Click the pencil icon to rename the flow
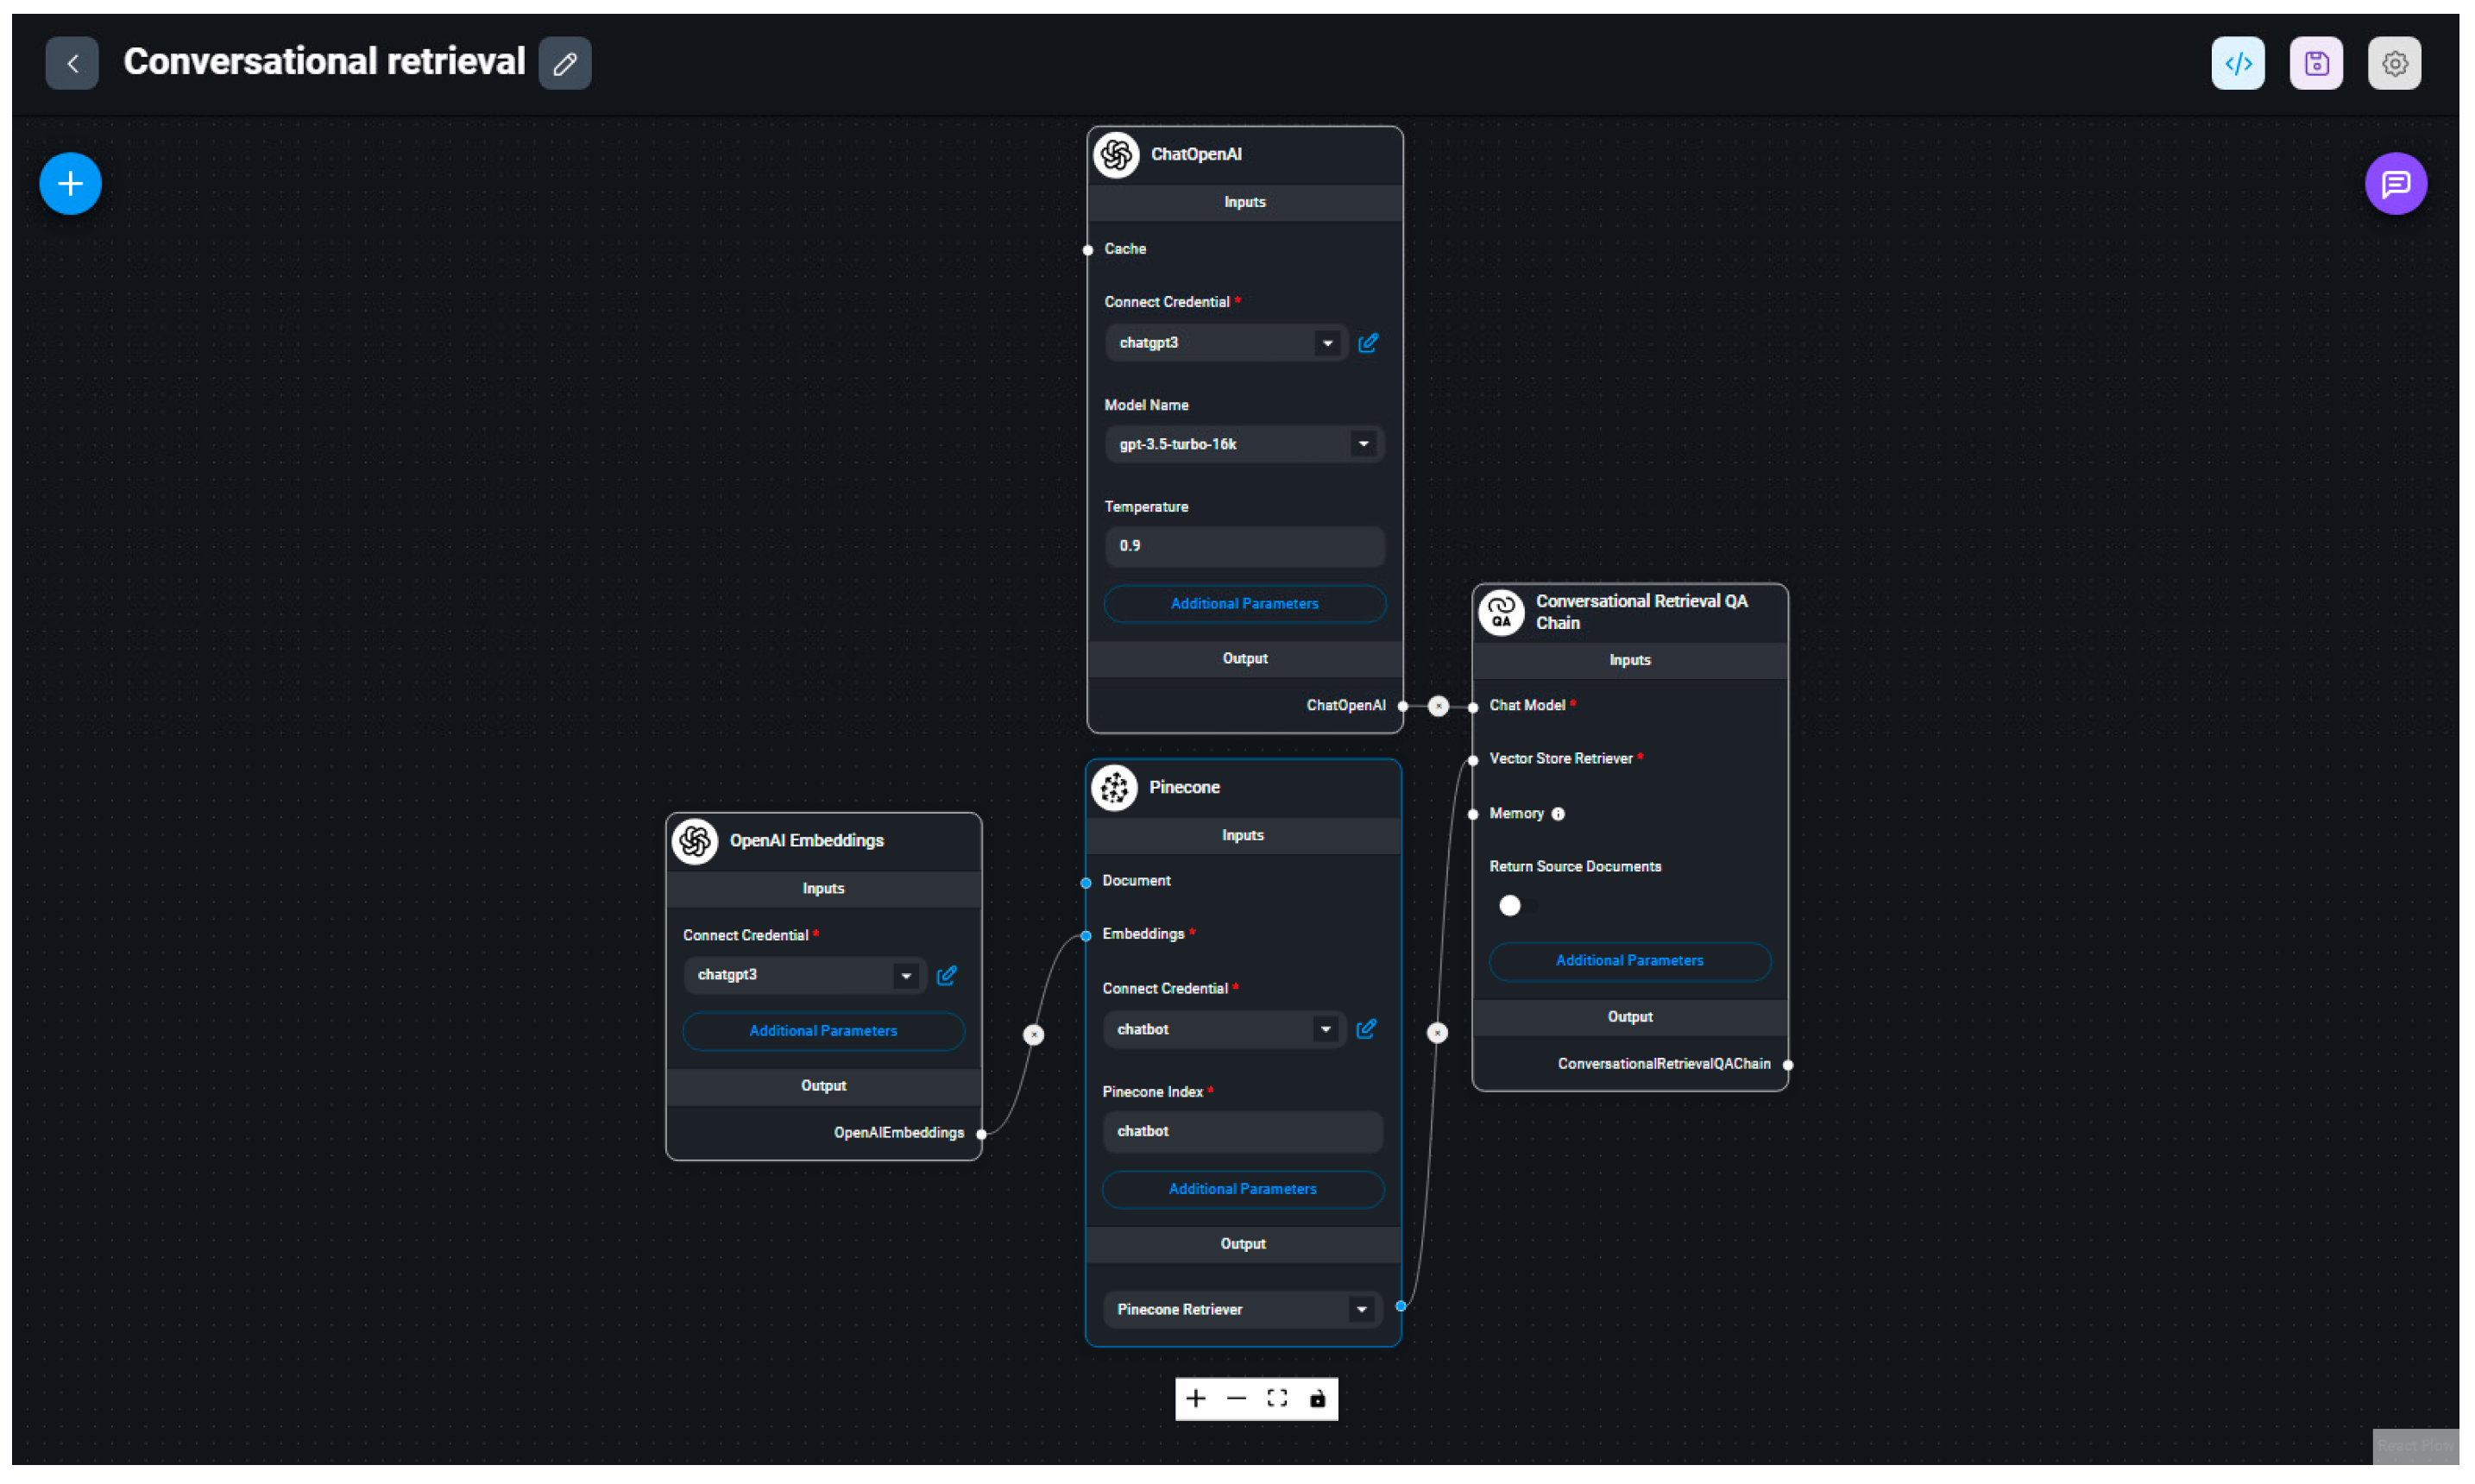Screen dimensions: 2475x1484 coord(565,63)
